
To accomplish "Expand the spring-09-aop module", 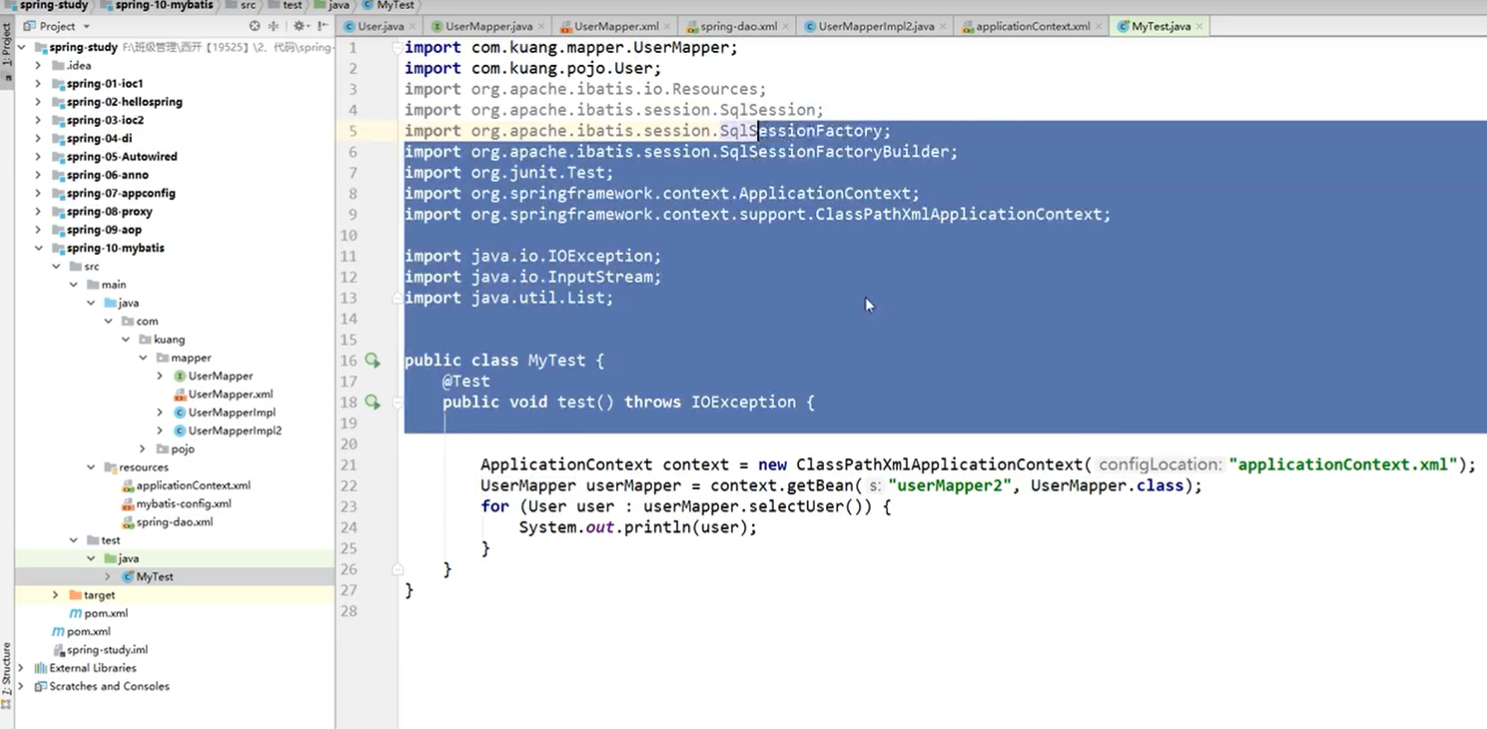I will 38,230.
